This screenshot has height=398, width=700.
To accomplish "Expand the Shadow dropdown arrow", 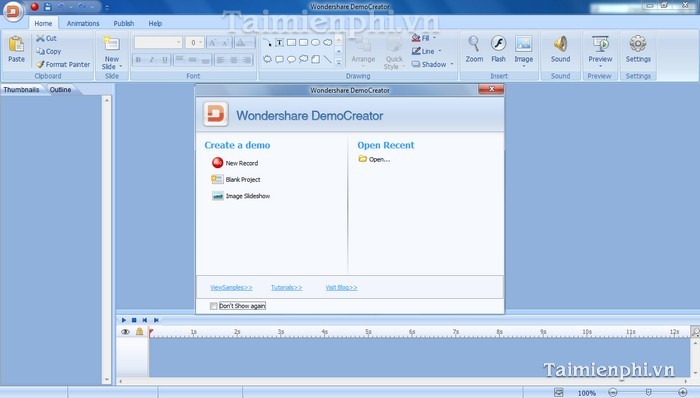I will 452,64.
